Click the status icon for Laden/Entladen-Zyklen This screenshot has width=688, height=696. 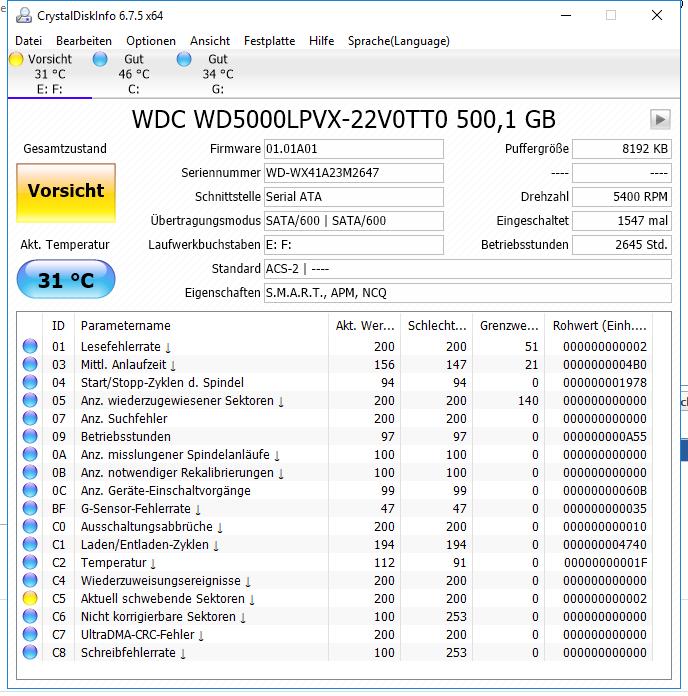(30, 544)
